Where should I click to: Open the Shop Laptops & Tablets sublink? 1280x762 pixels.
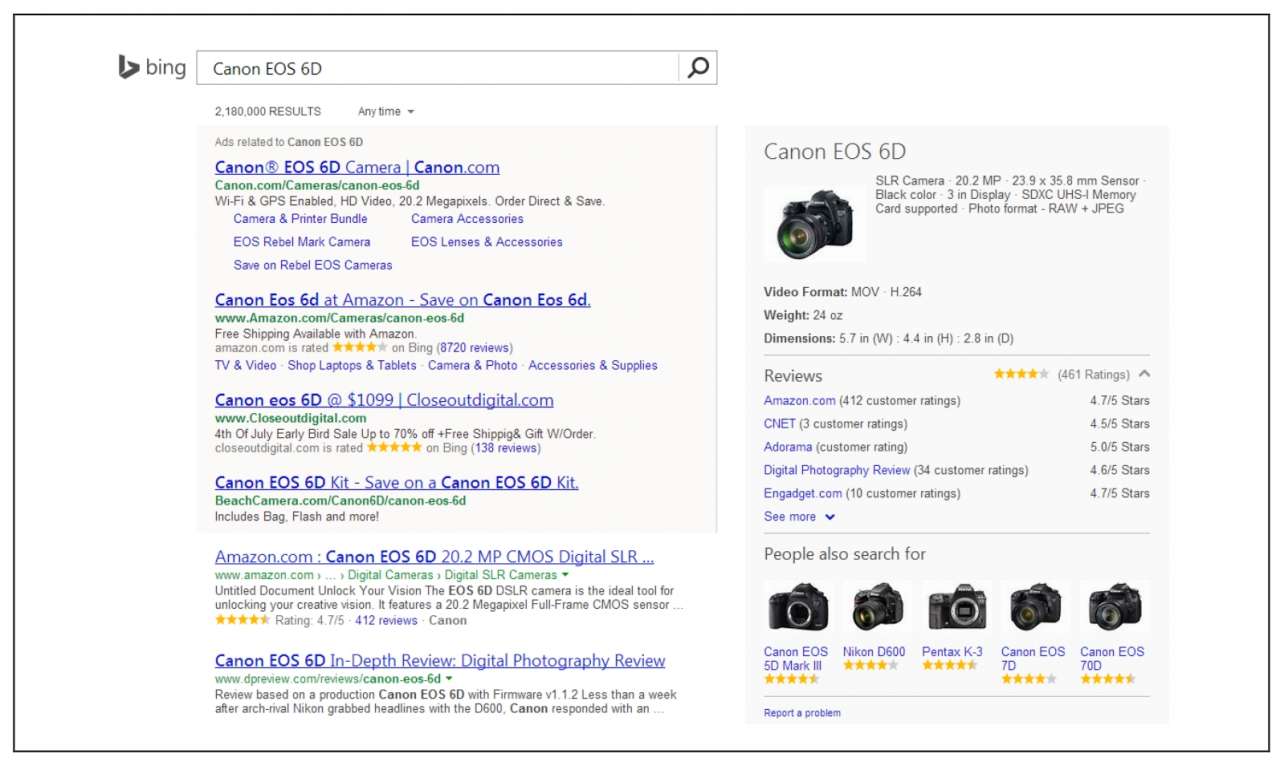[x=352, y=366]
